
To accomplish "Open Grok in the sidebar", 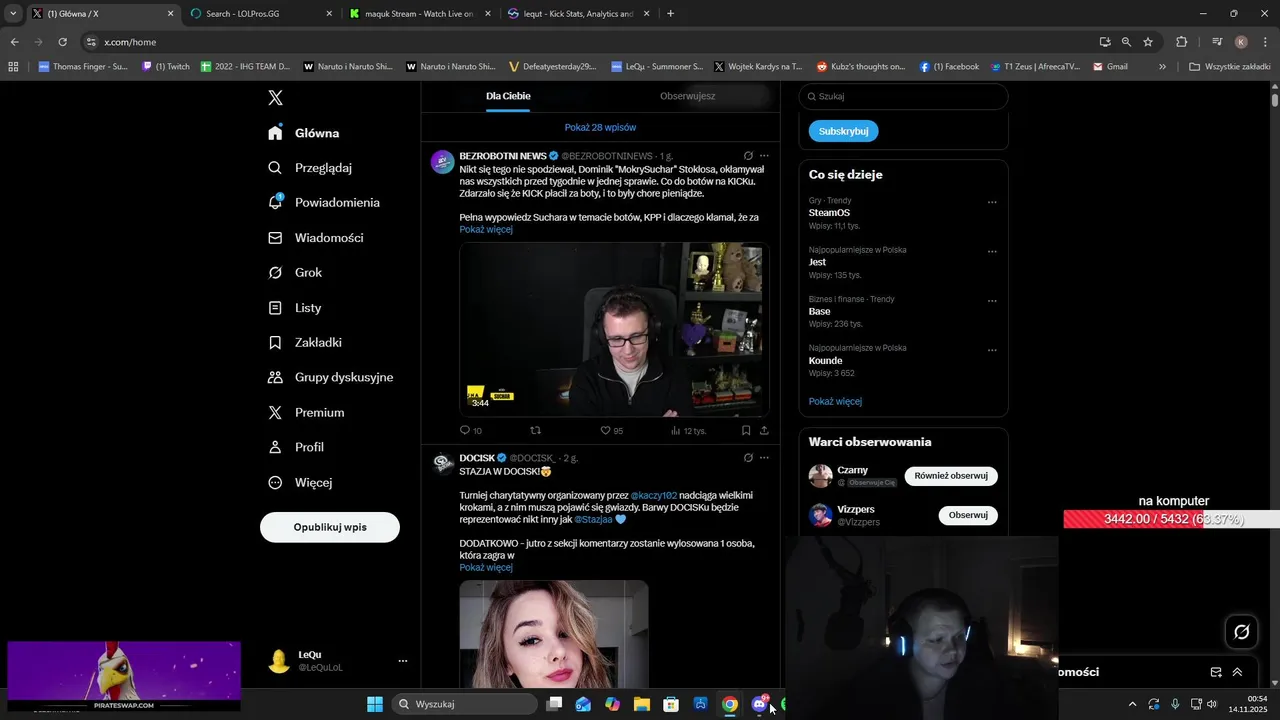I will coord(295,273).
